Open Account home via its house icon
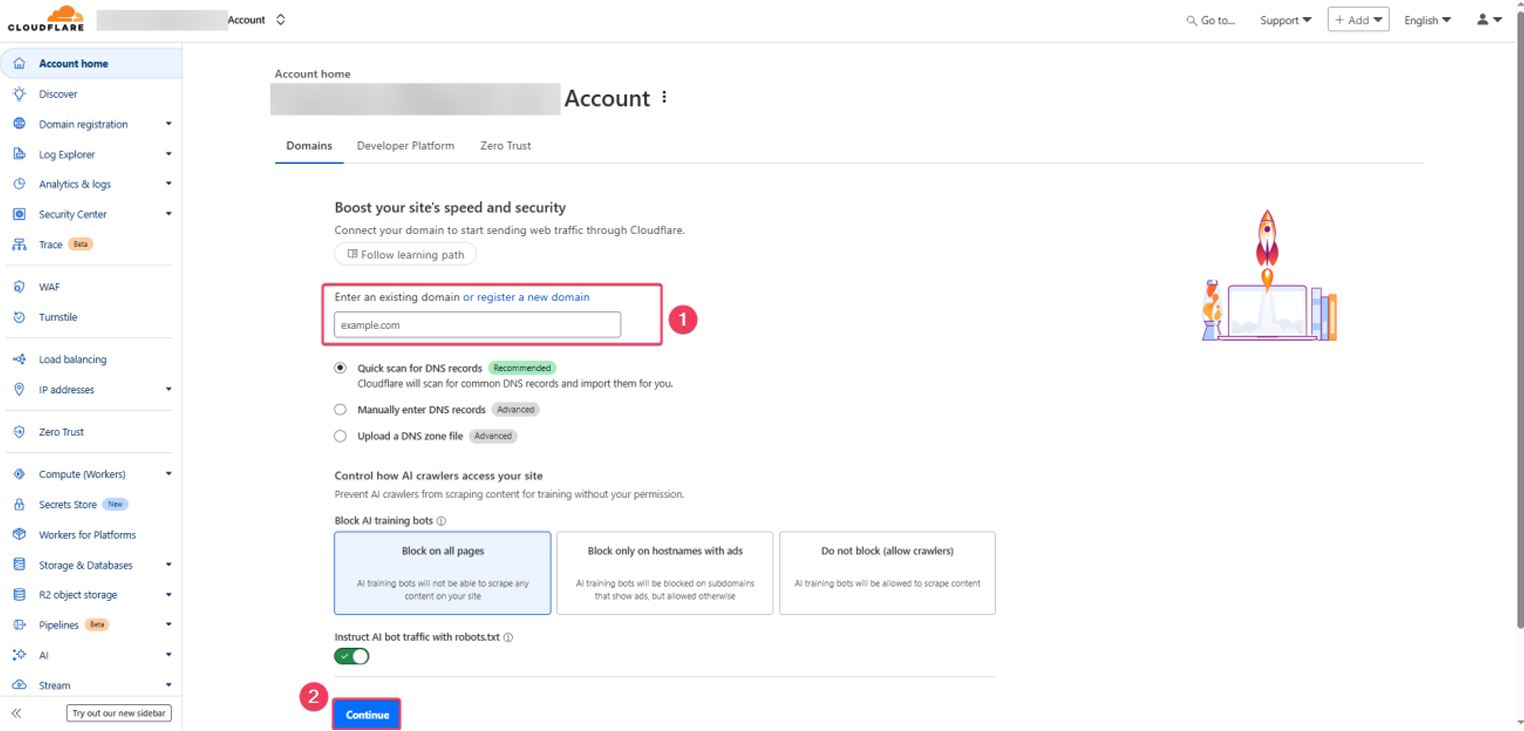Screen dimensions: 1524x731 pyautogui.click(x=19, y=64)
